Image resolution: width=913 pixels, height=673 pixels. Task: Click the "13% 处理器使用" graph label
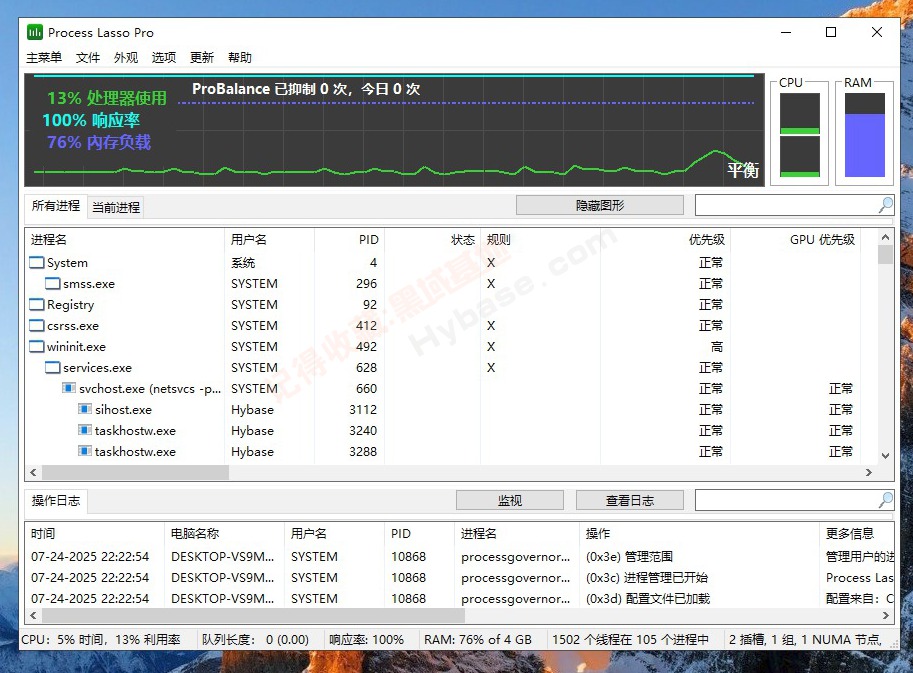107,98
